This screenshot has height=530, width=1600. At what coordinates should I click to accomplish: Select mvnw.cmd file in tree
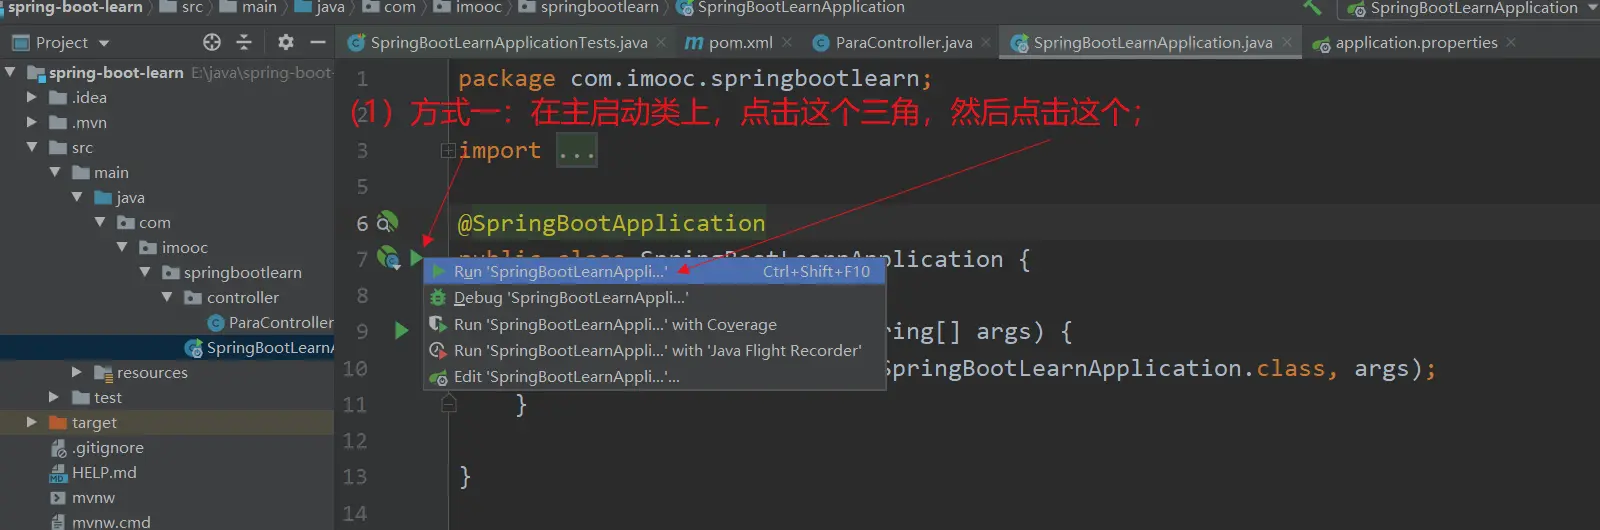(x=100, y=522)
